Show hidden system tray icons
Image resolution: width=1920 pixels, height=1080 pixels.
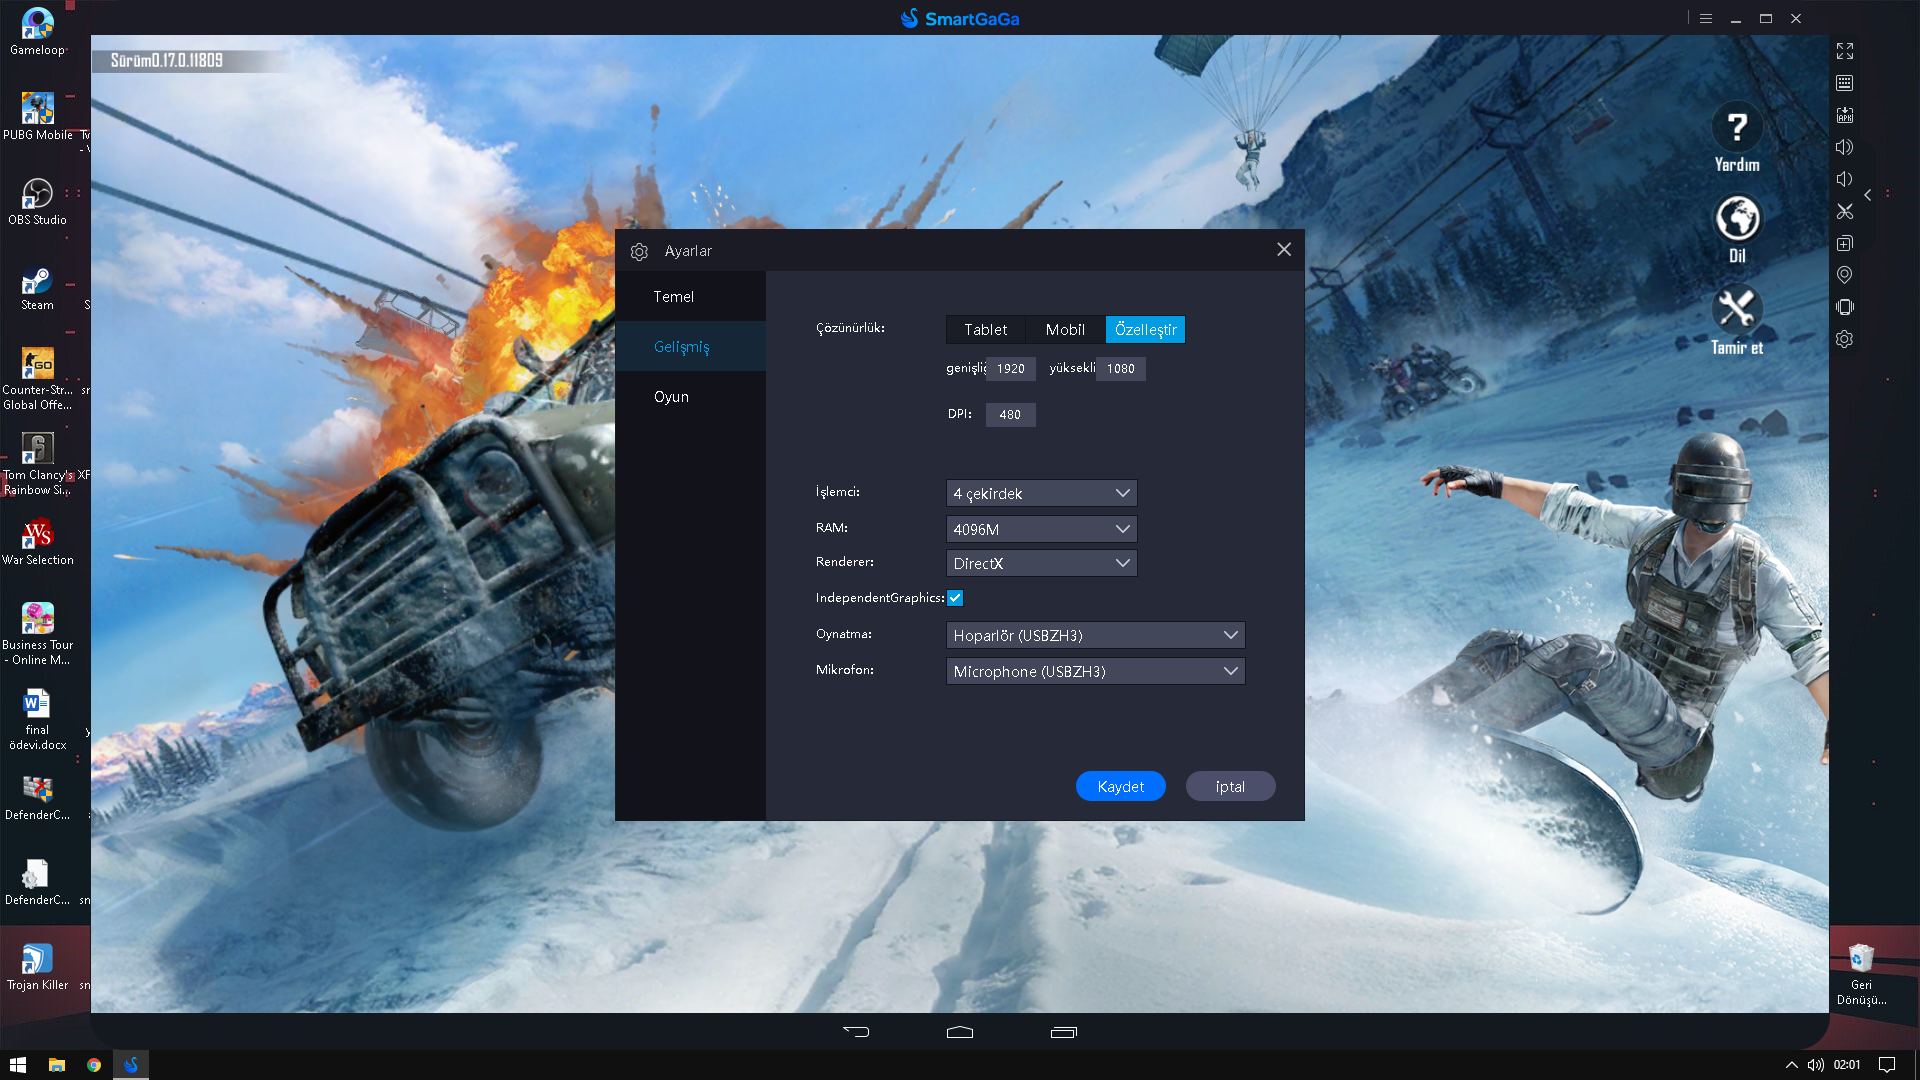coord(1791,1065)
